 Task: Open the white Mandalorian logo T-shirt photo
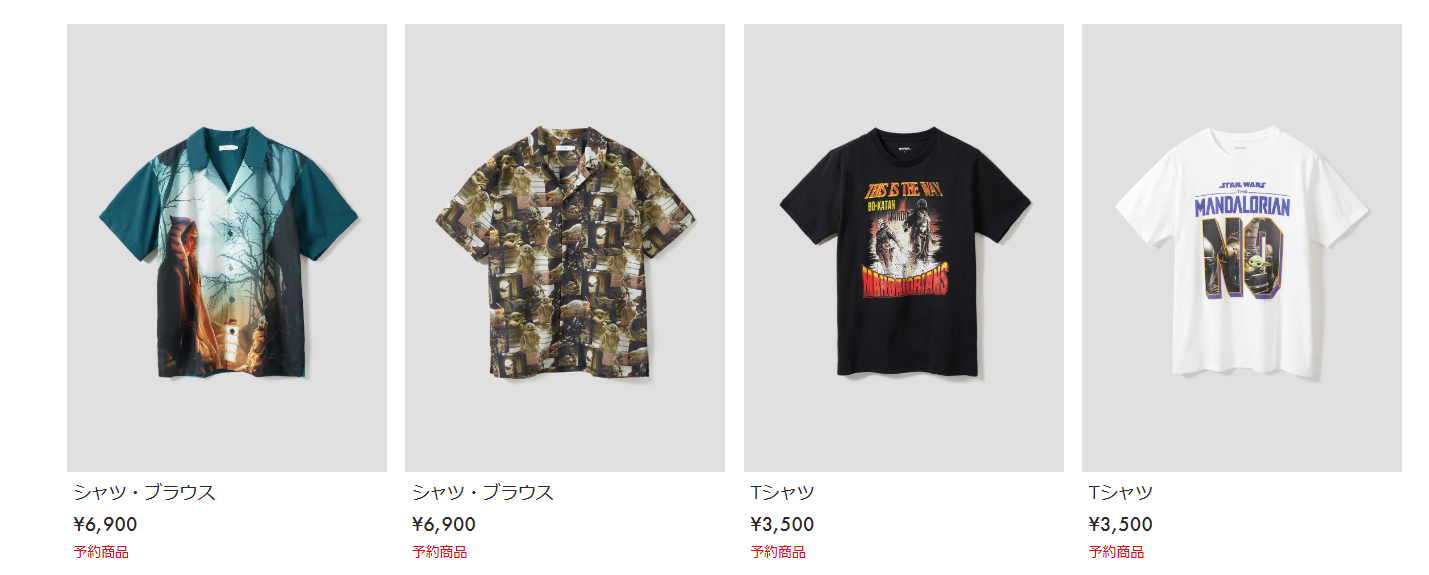pos(1242,248)
